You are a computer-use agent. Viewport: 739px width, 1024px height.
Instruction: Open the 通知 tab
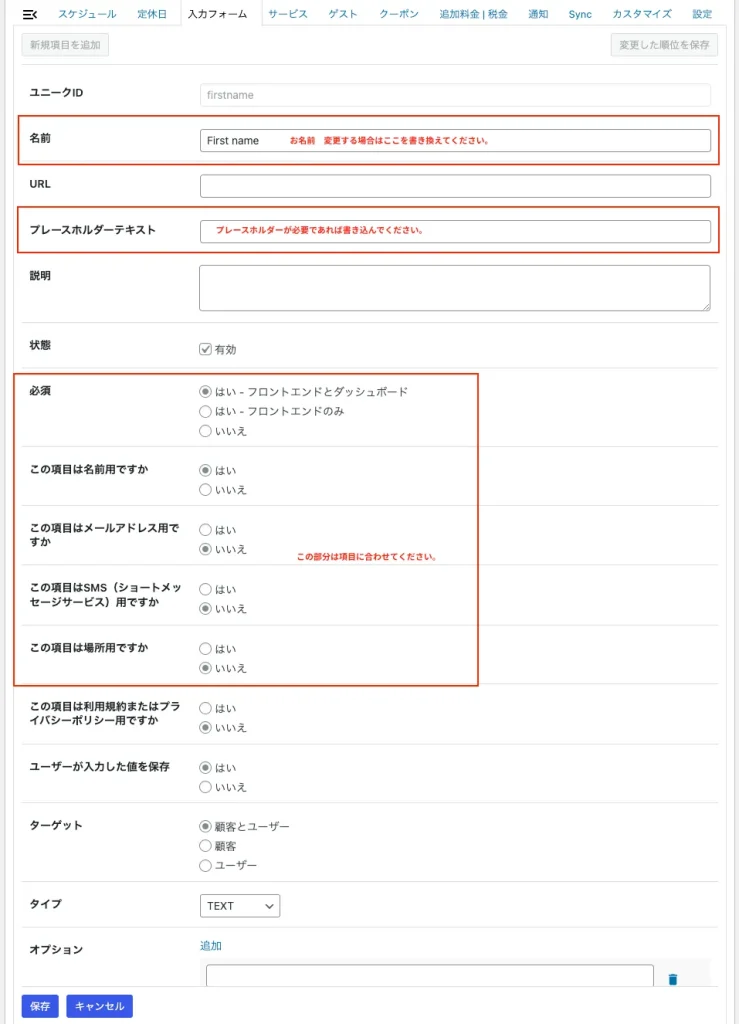(538, 14)
